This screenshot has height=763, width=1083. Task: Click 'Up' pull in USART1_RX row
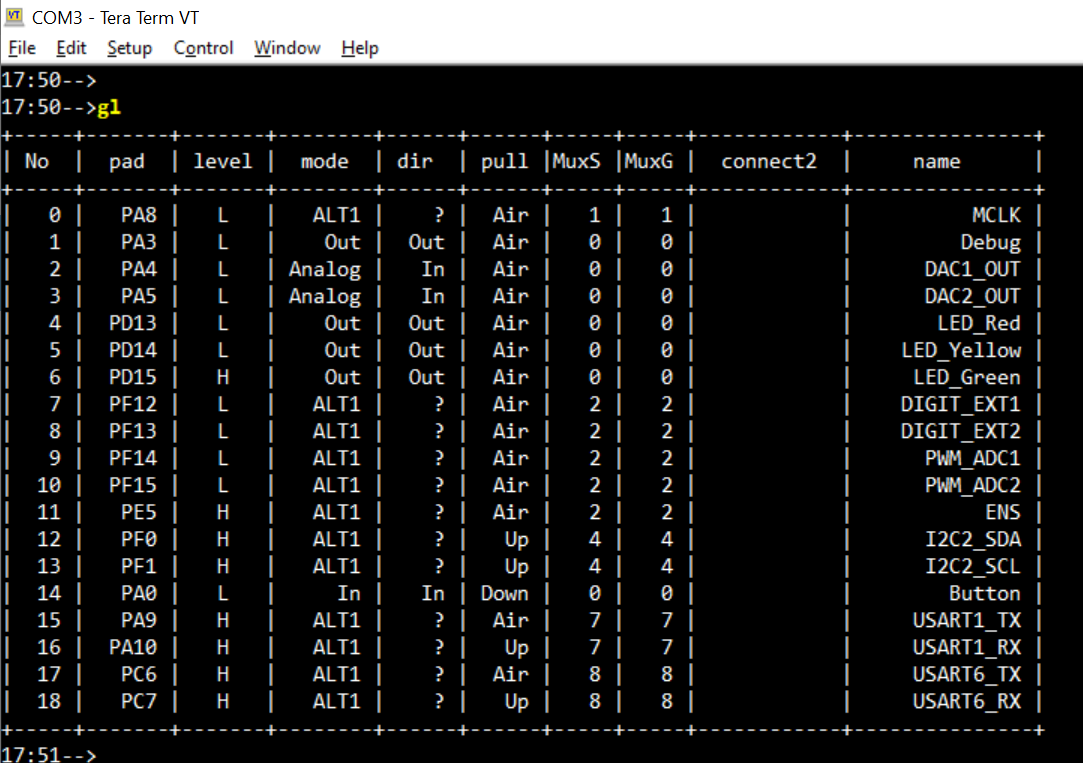pyautogui.click(x=516, y=648)
